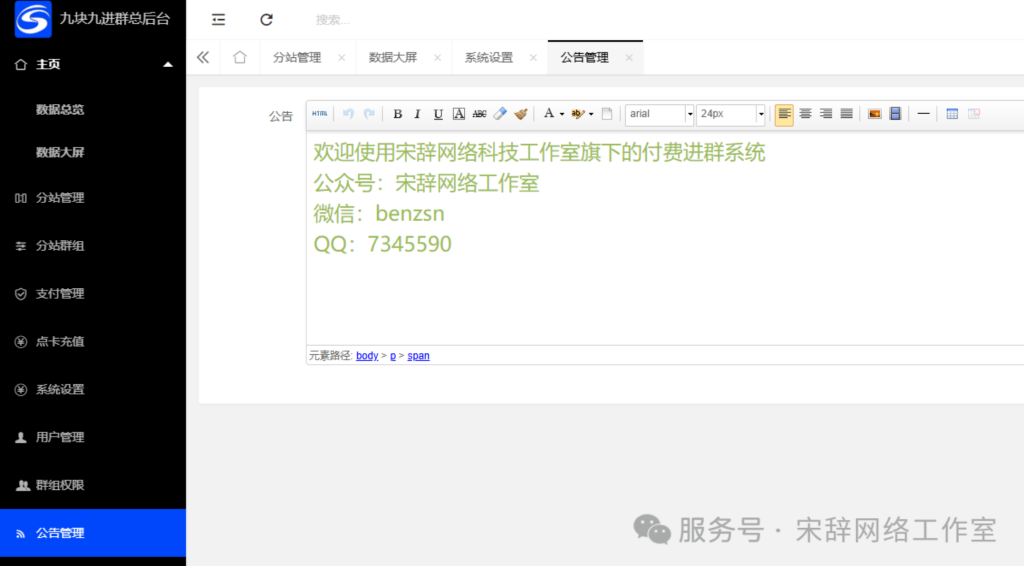The height and width of the screenshot is (566, 1024).
Task: Apply character border formatting
Action: [x=459, y=114]
